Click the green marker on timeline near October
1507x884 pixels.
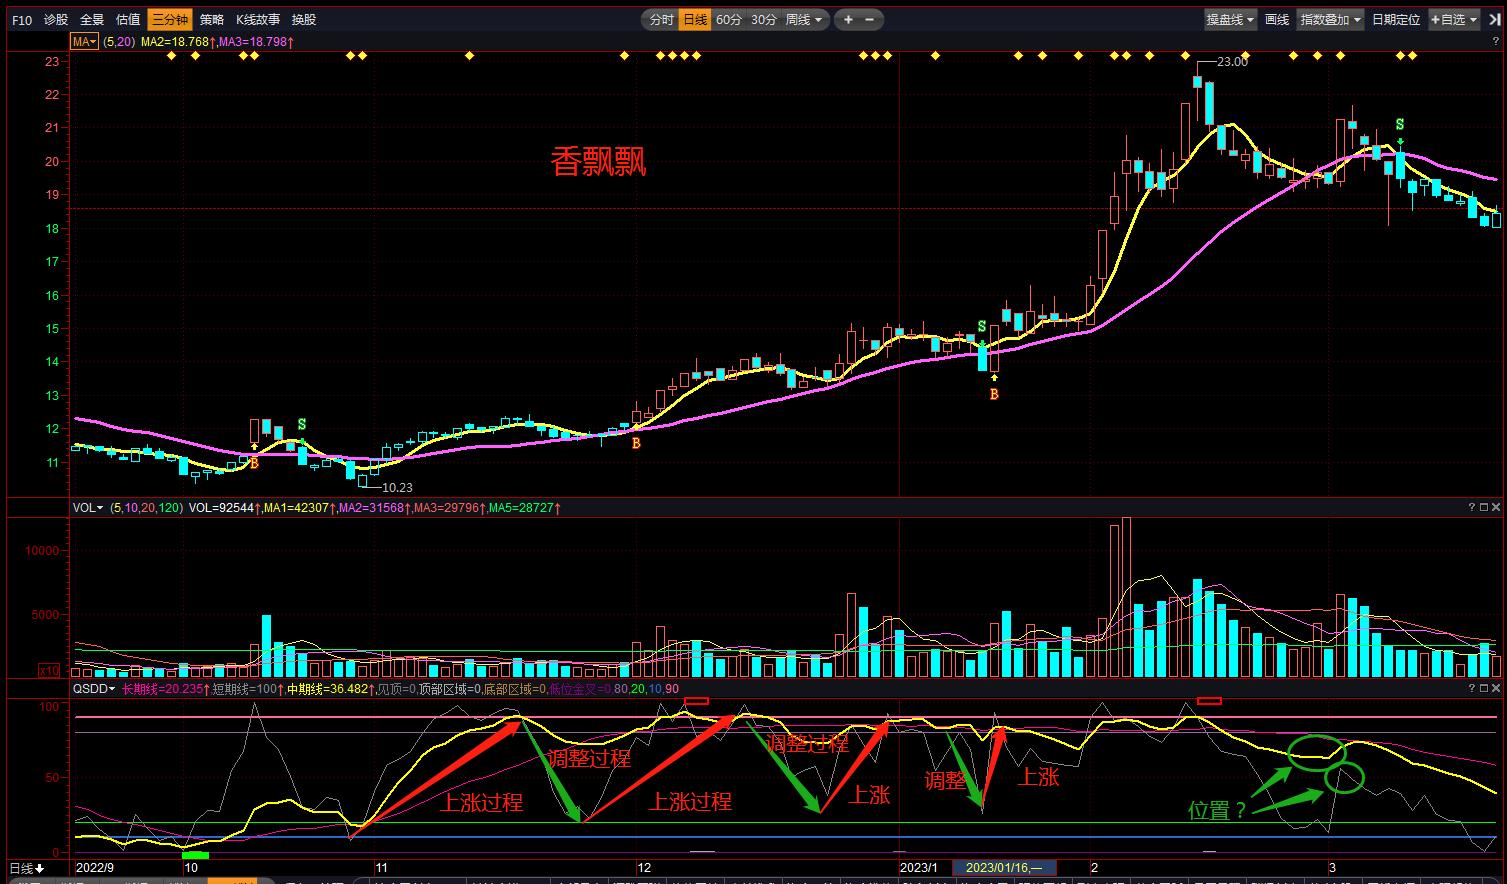[x=195, y=855]
